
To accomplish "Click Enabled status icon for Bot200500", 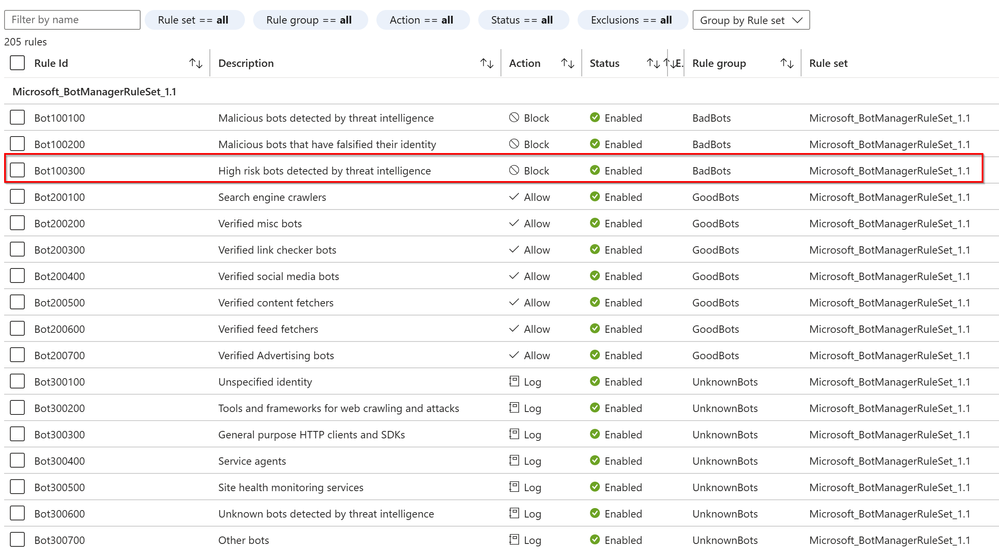I will pyautogui.click(x=595, y=302).
